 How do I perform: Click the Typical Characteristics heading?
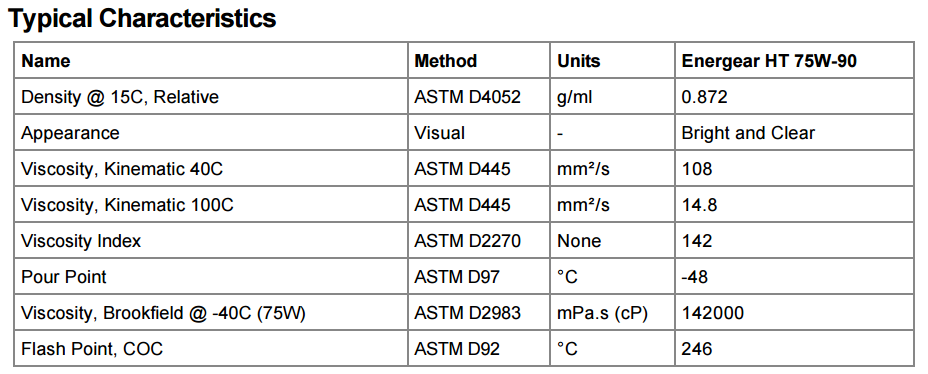click(142, 19)
